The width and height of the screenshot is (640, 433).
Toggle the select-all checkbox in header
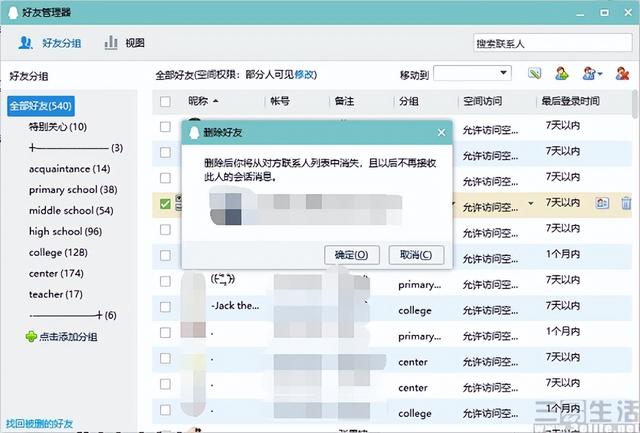[x=165, y=101]
